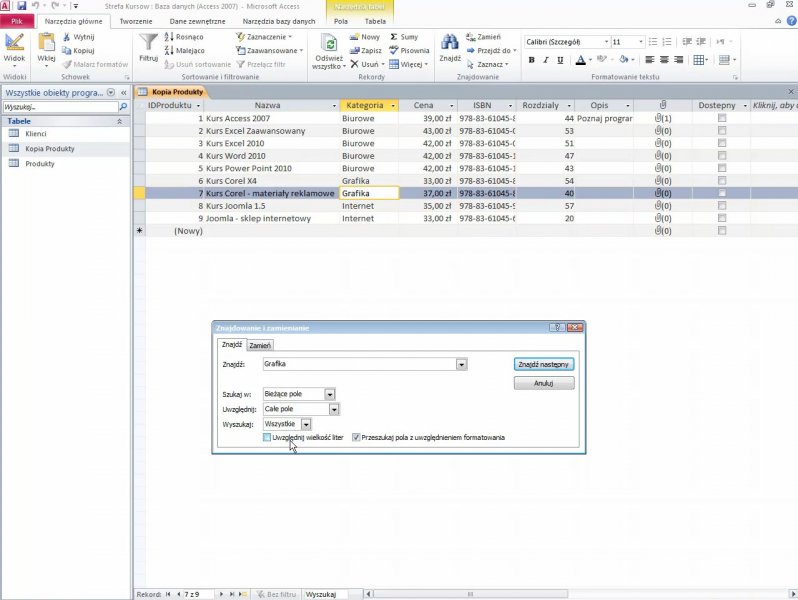The height and width of the screenshot is (600, 798).
Task: Click Odśwież wszystko refresh icon
Action: [x=327, y=43]
